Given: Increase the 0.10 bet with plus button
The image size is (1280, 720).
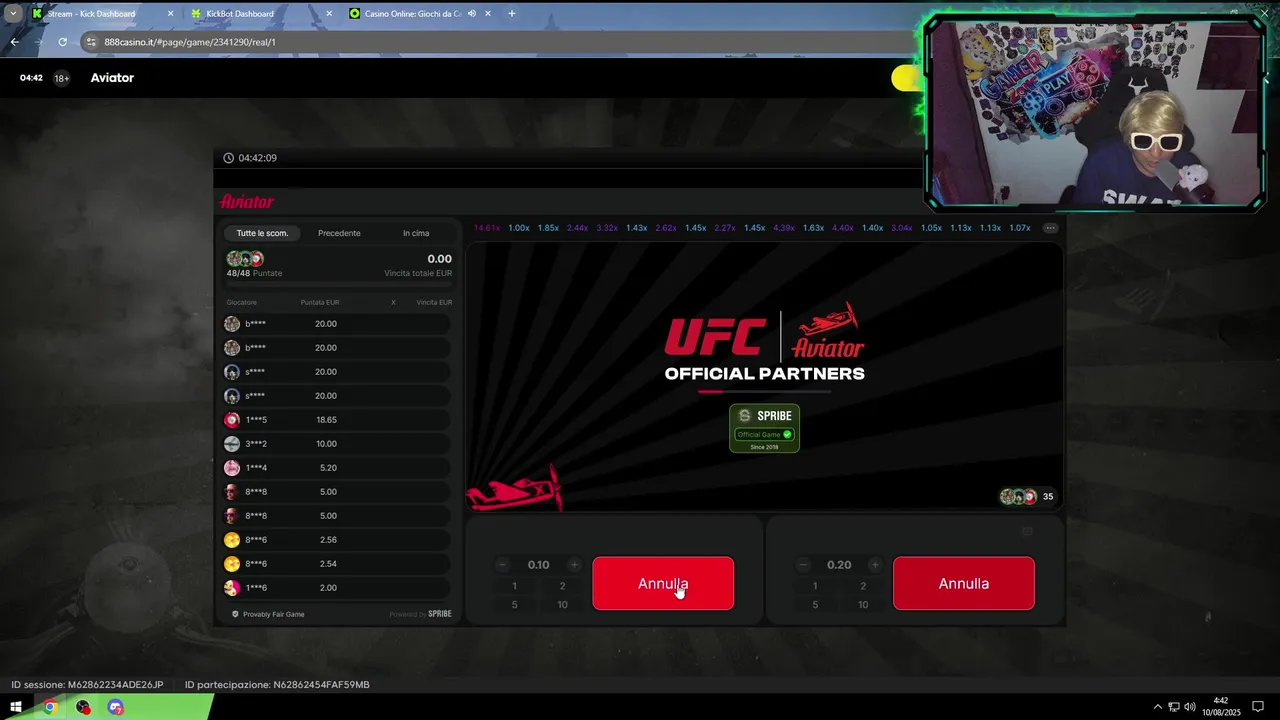Looking at the screenshot, I should [x=574, y=565].
